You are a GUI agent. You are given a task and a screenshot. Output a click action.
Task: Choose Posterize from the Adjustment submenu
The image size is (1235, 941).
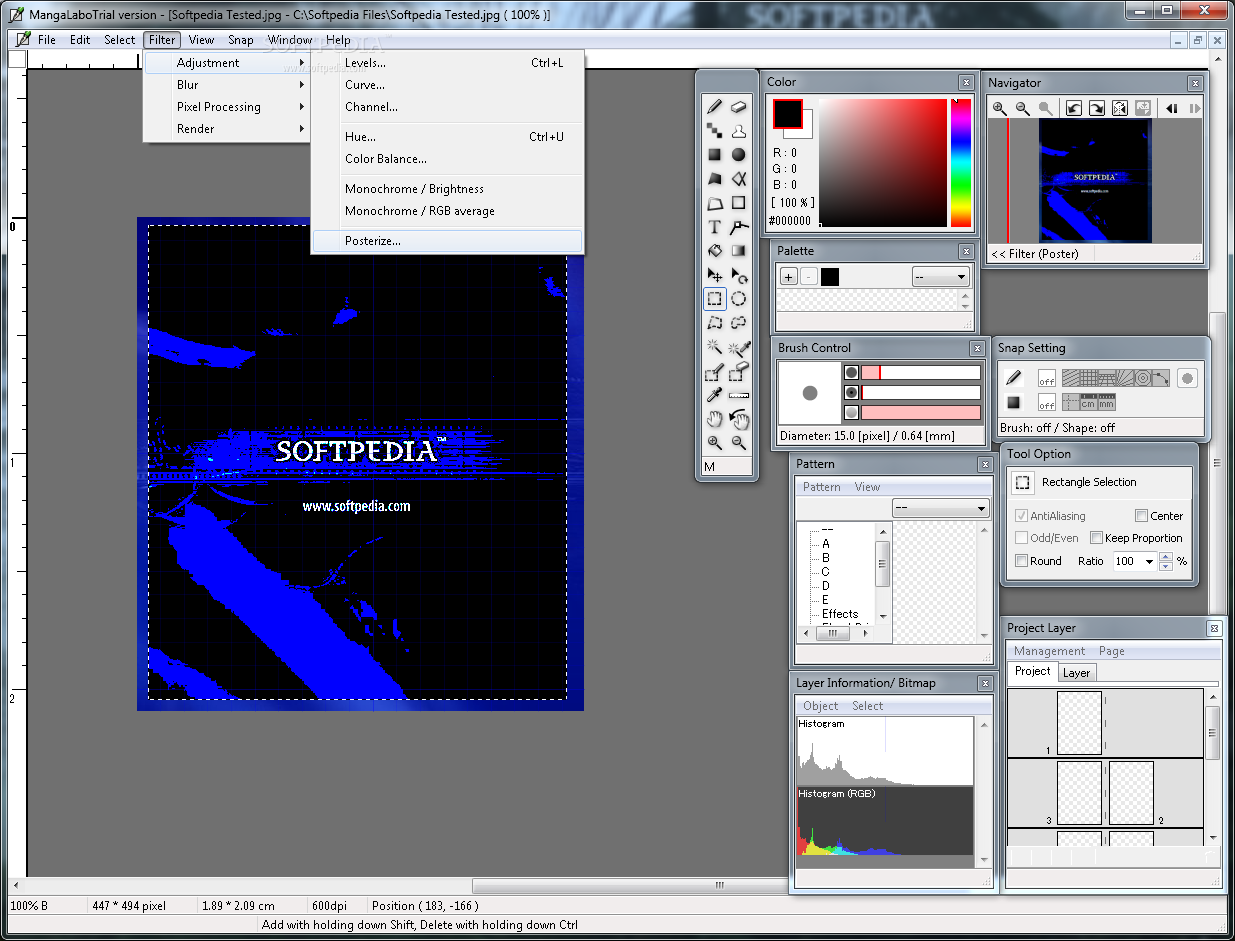tap(447, 241)
